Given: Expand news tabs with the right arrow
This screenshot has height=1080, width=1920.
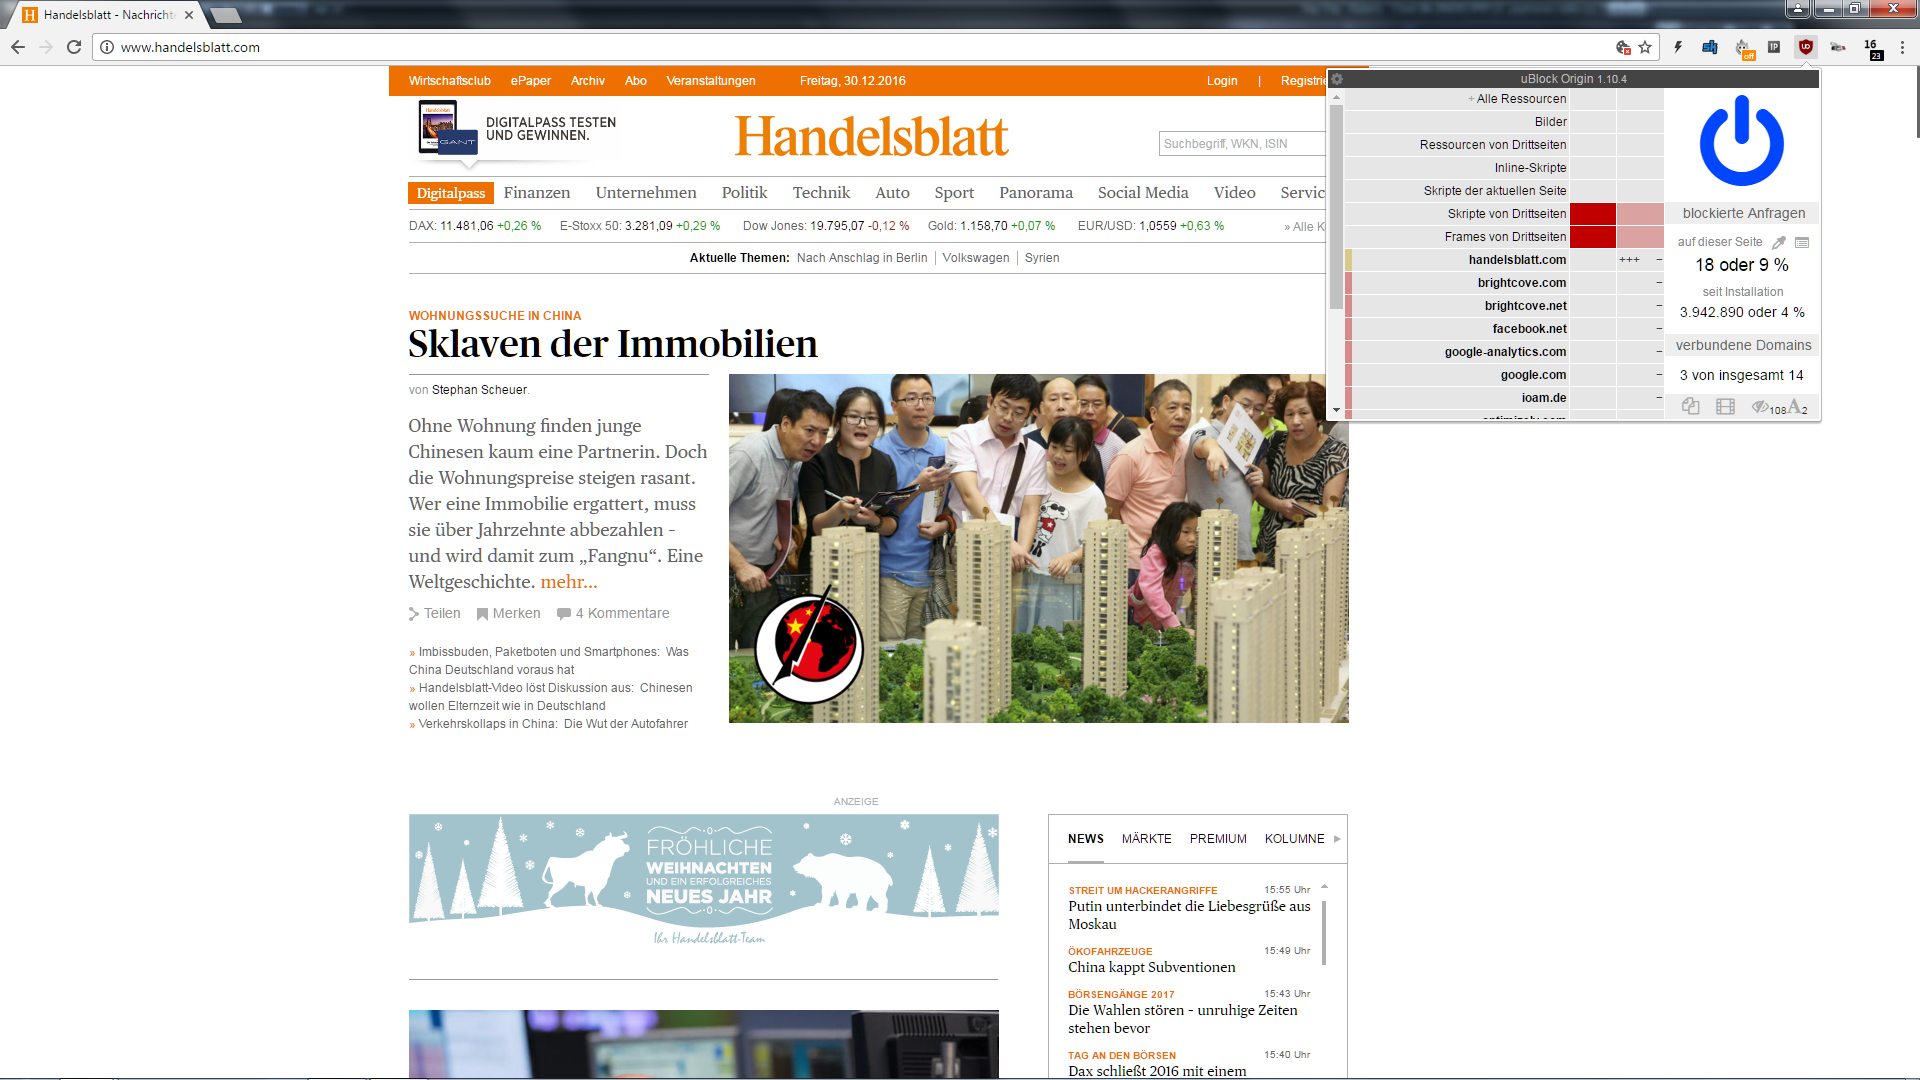Looking at the screenshot, I should 1337,839.
